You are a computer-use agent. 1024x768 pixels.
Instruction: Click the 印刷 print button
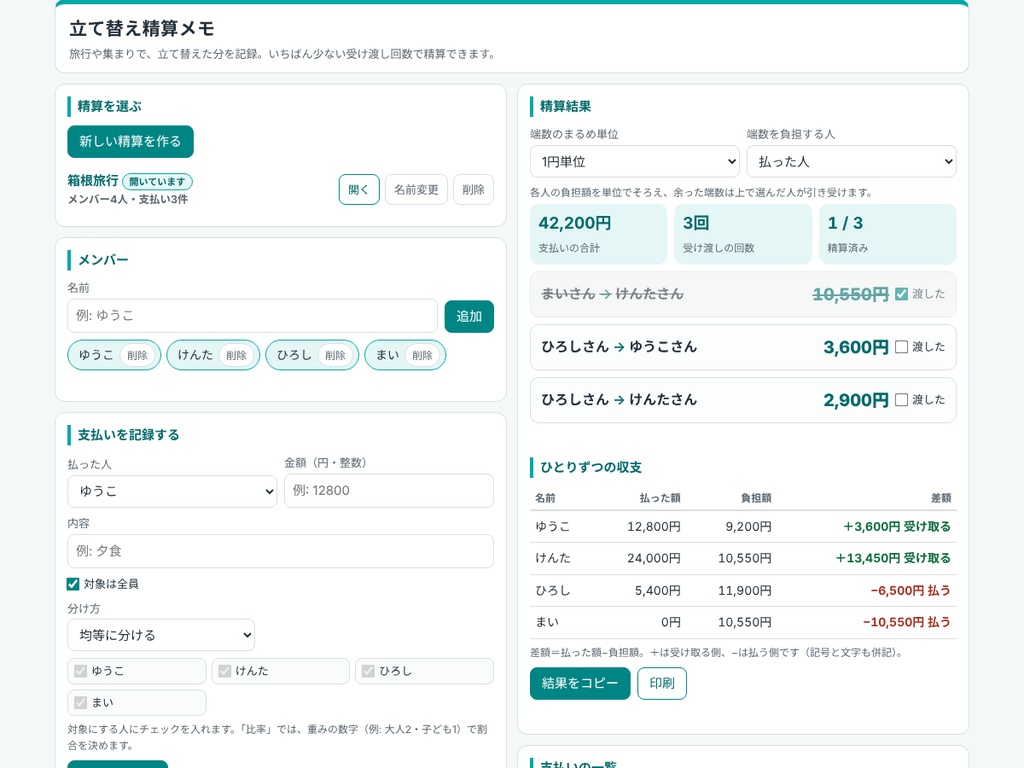pos(662,683)
